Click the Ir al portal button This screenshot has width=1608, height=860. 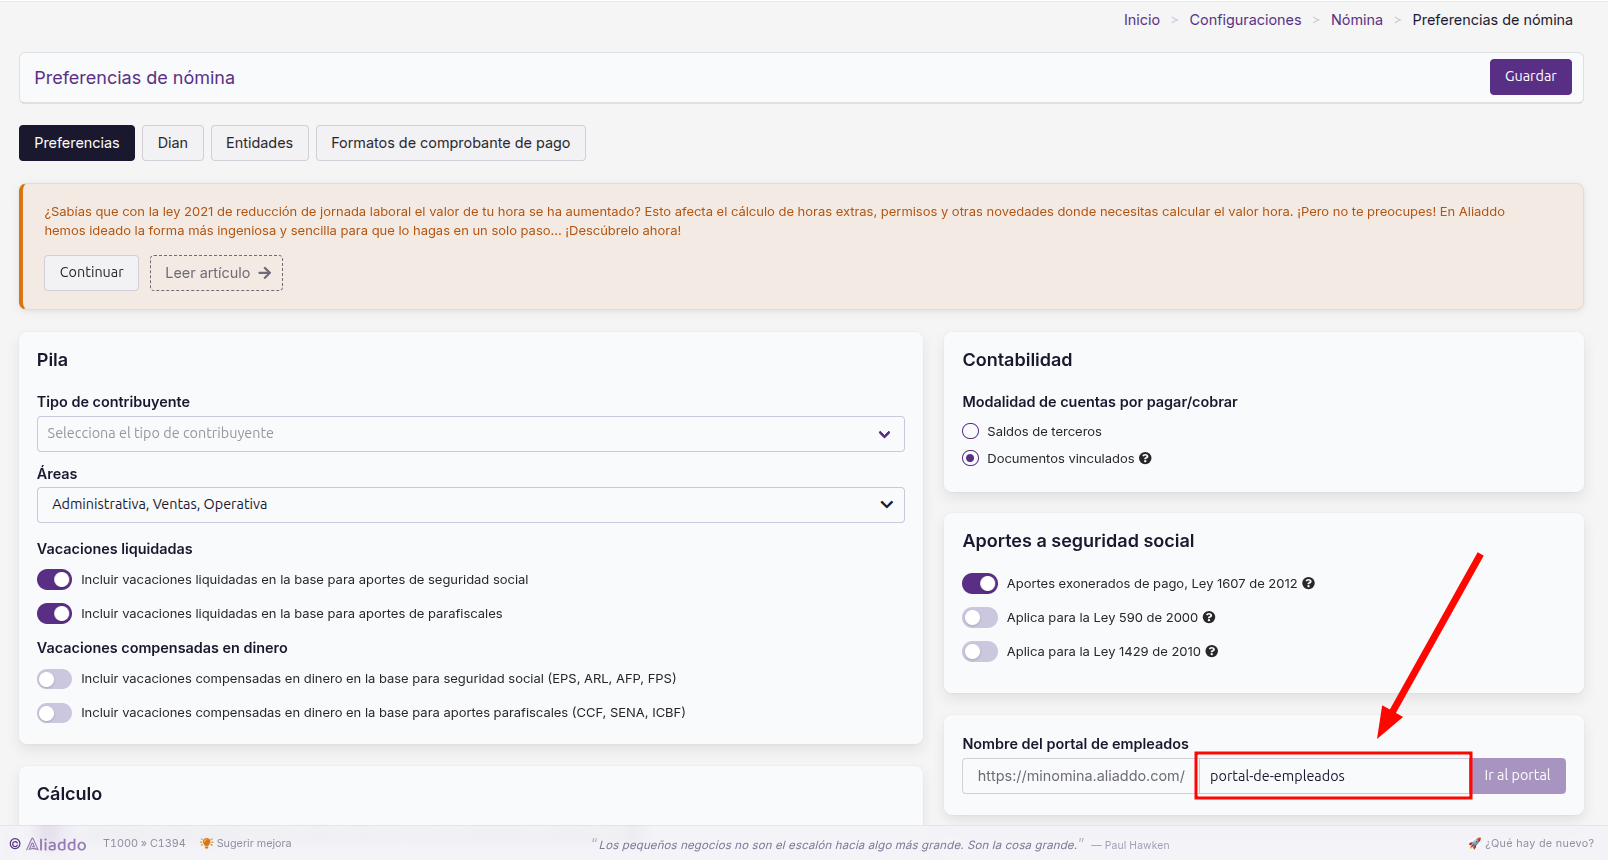click(x=1517, y=776)
